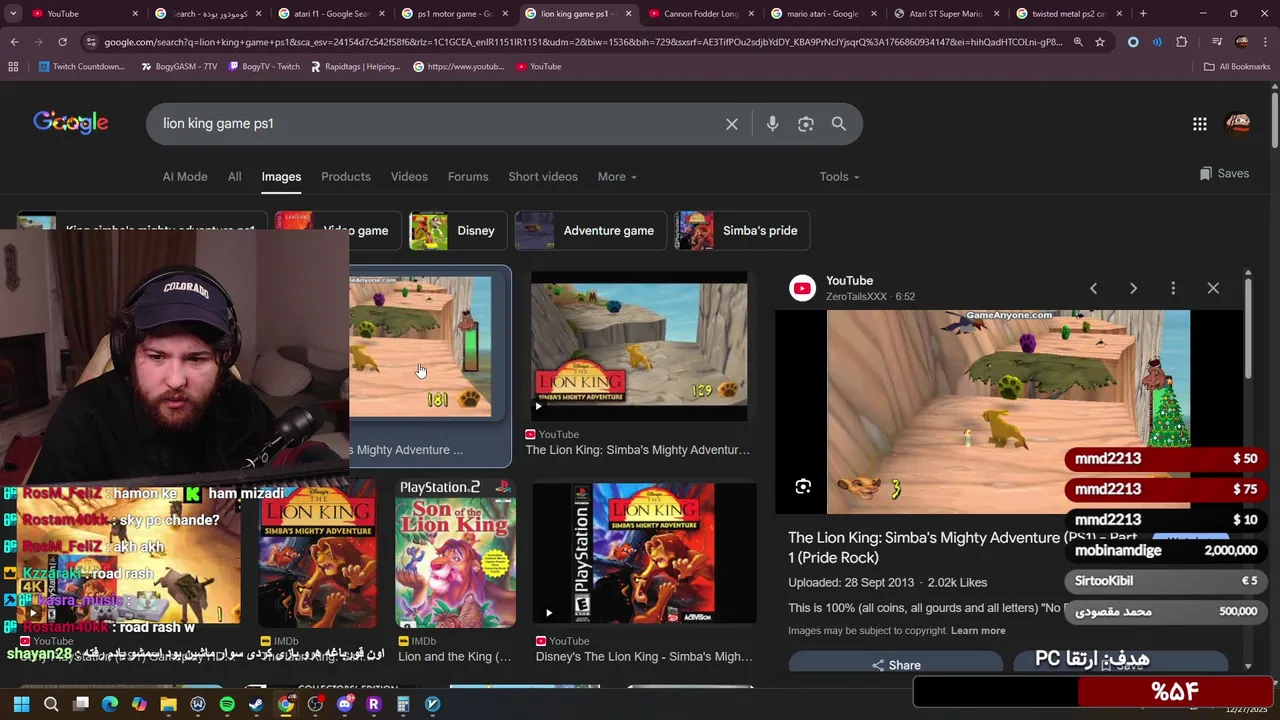Image resolution: width=1280 pixels, height=720 pixels.
Task: Open Chrome three-dot menu
Action: coord(1265,42)
